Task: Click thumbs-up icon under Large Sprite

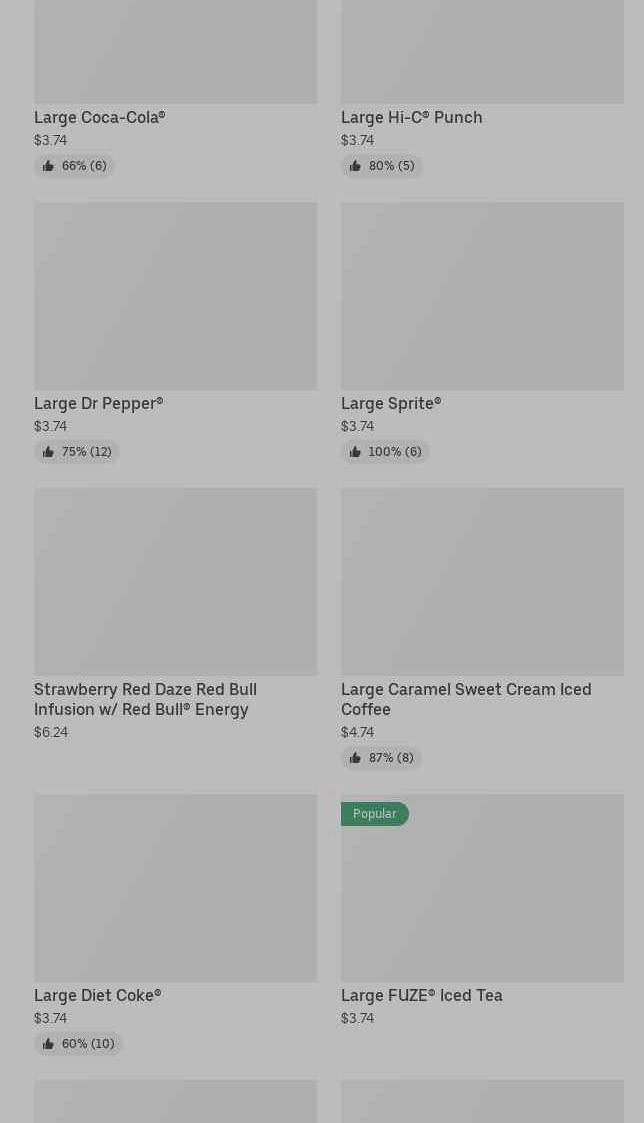Action: [x=355, y=452]
